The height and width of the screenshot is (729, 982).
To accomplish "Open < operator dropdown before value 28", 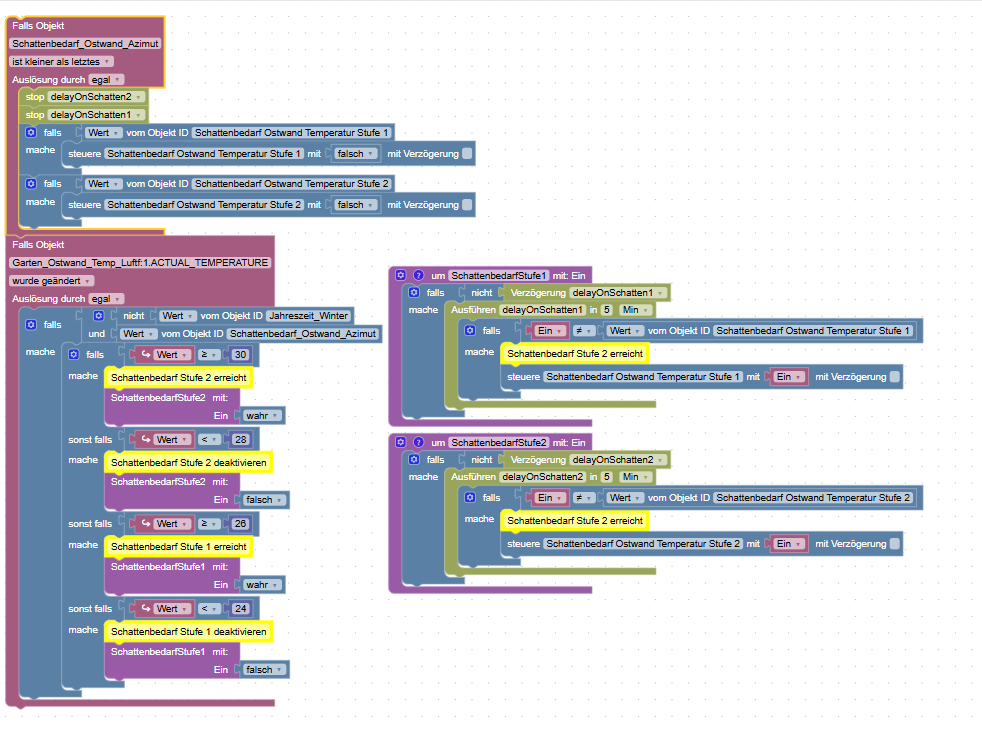I will (x=209, y=440).
